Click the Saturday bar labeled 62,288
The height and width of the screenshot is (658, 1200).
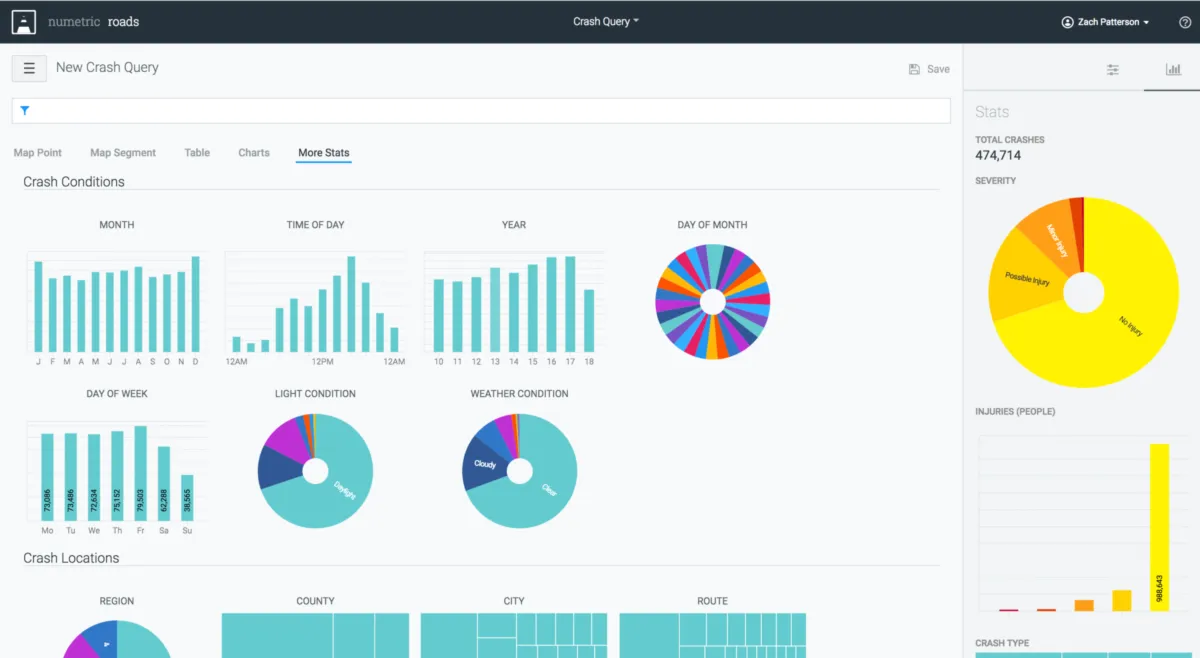tap(164, 484)
